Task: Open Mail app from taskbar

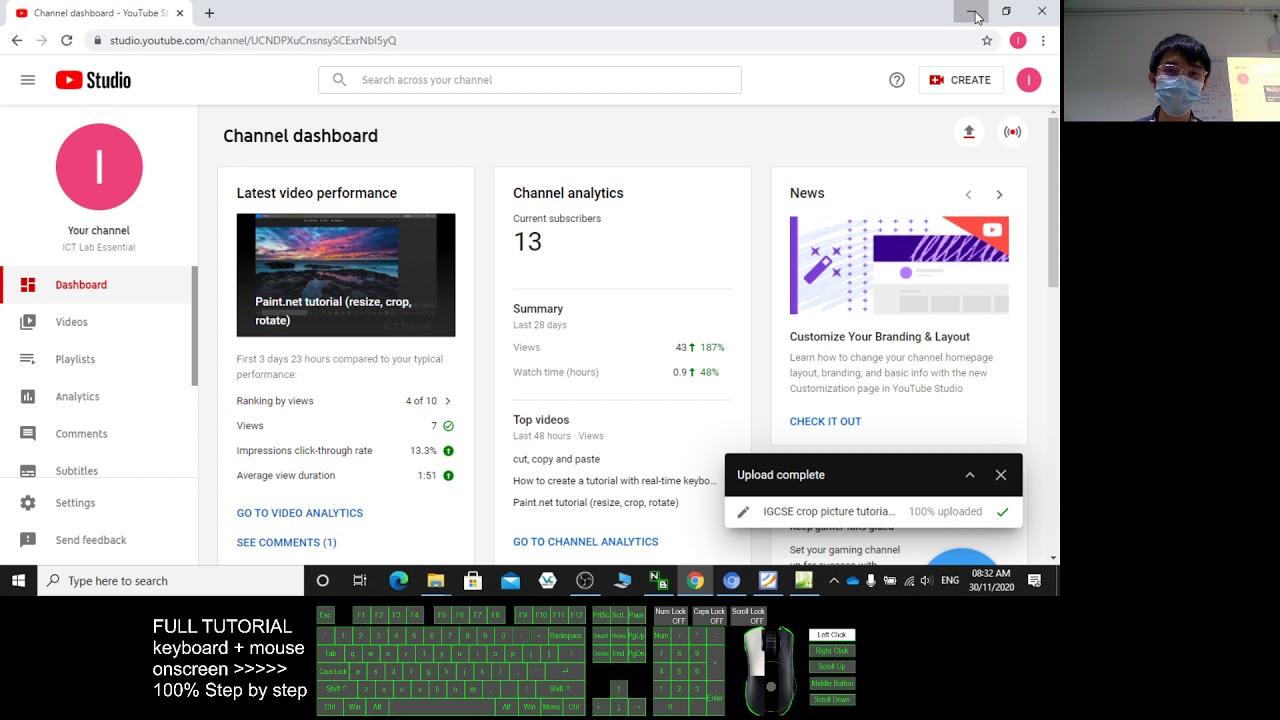Action: coord(510,581)
